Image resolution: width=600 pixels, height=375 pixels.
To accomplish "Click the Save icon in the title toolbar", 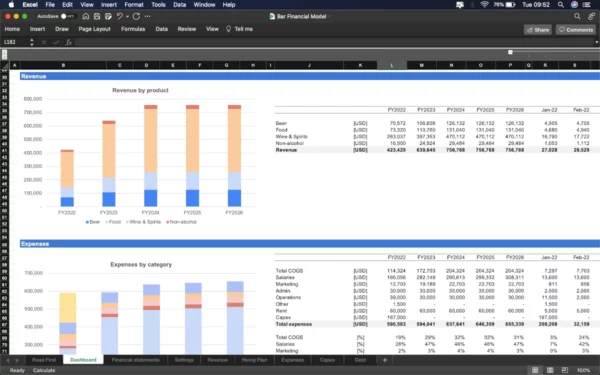I will 97,16.
